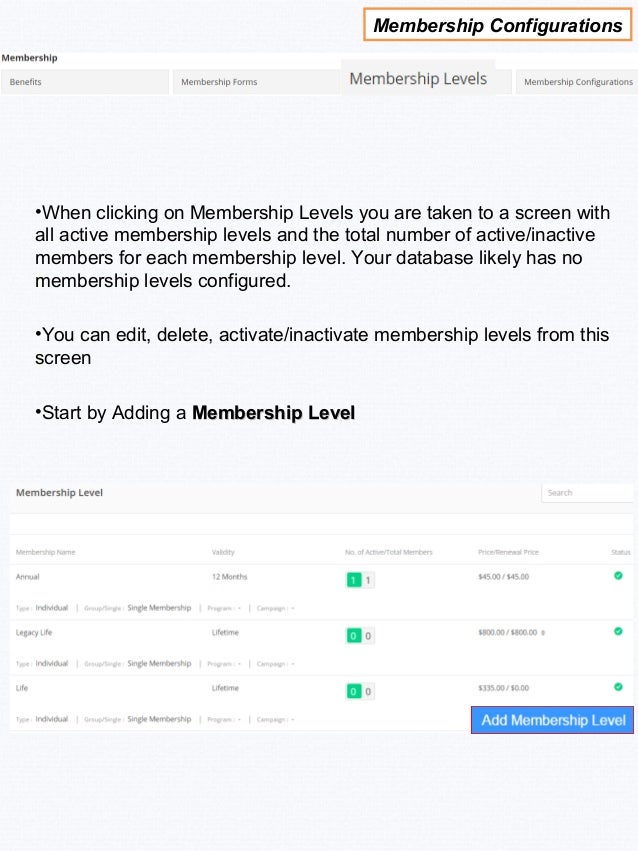Toggle the Life membership green status icon
This screenshot has width=638, height=851.
pos(618,687)
